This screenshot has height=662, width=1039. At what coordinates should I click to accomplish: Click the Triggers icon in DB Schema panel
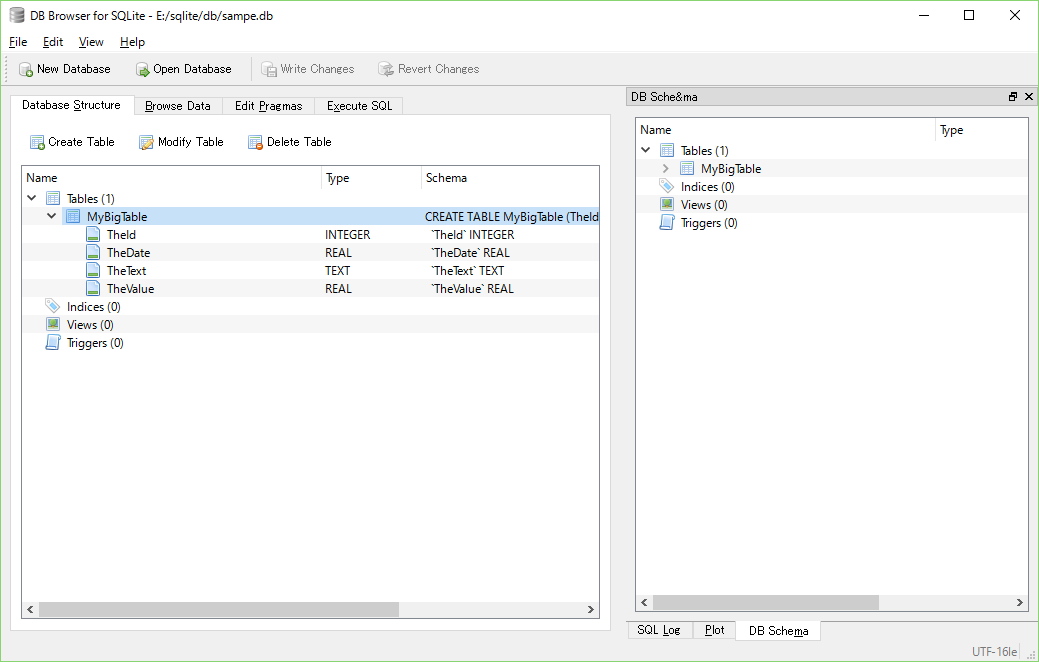[x=666, y=222]
